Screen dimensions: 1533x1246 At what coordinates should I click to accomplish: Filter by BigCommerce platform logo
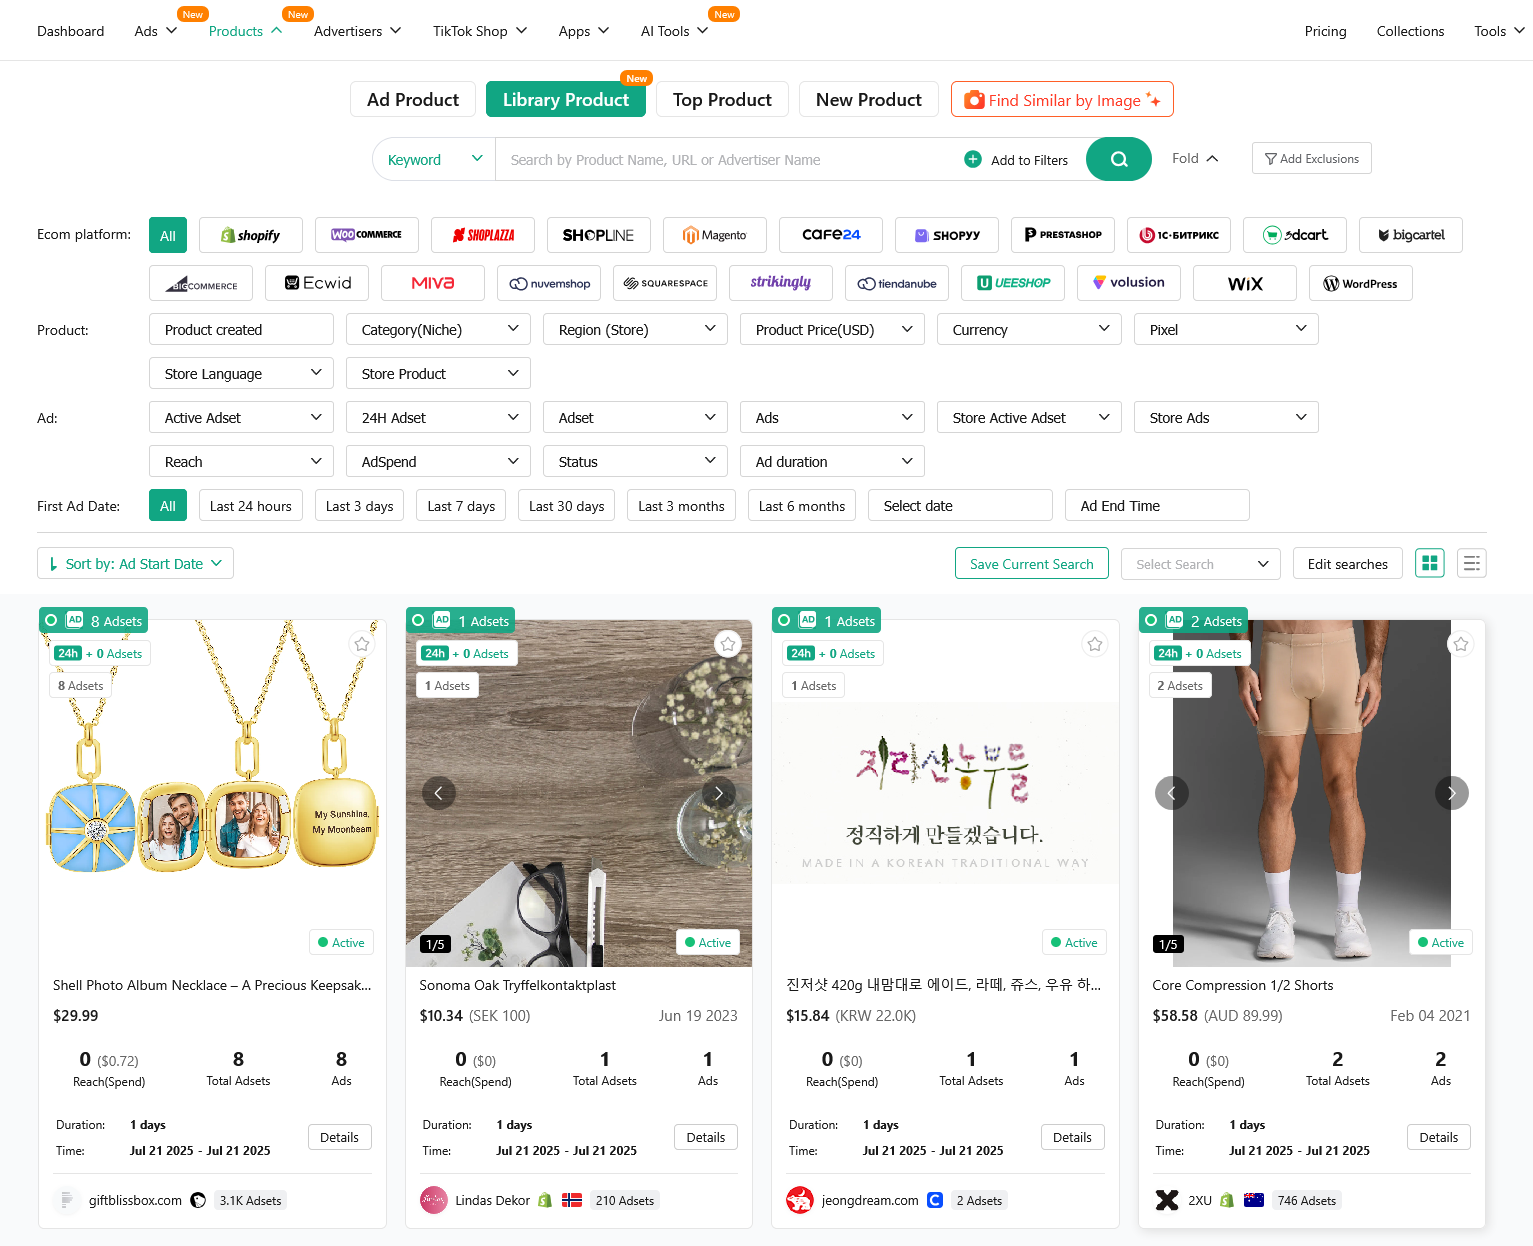[x=201, y=283]
